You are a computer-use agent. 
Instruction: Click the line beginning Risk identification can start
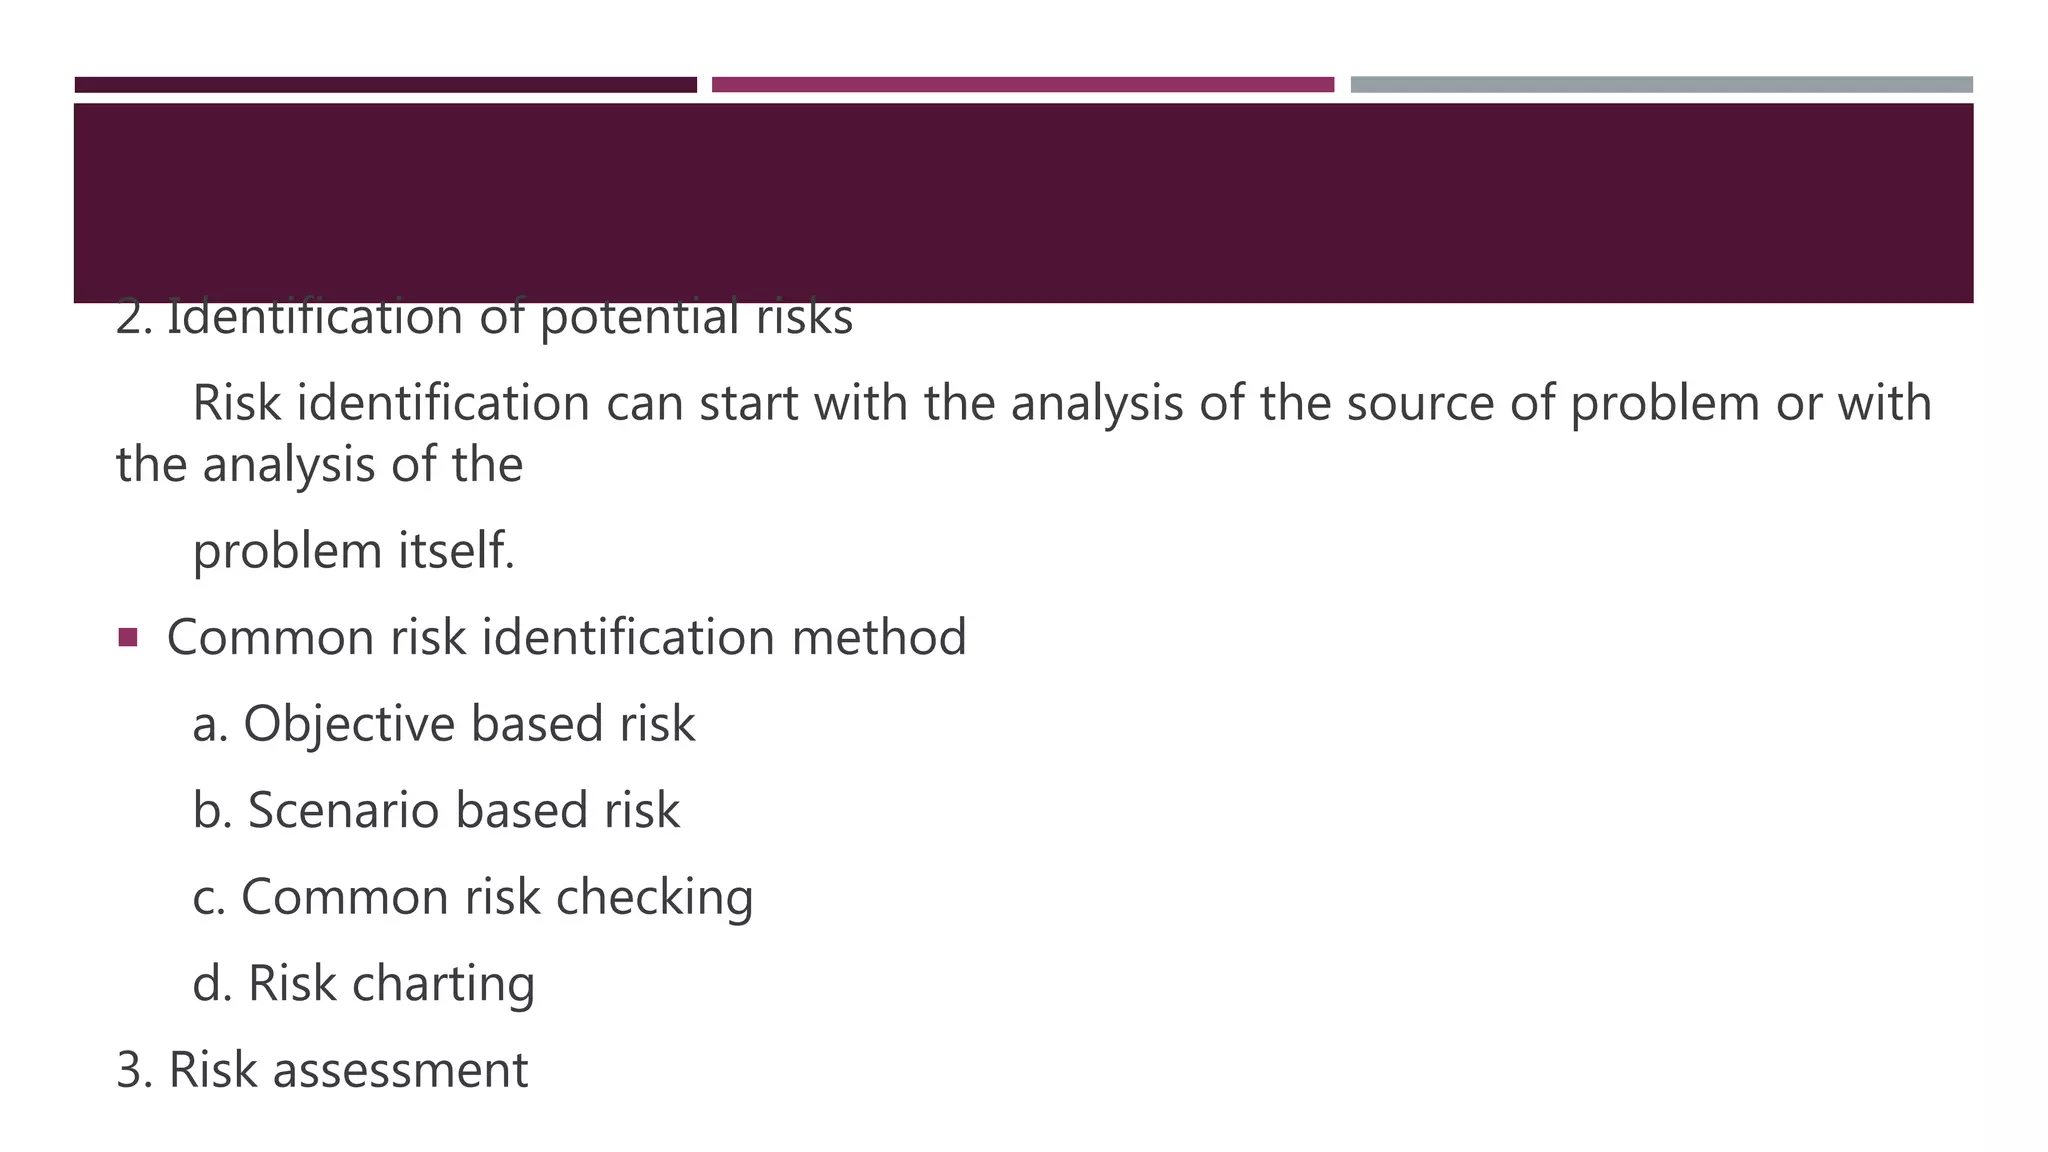click(1062, 404)
